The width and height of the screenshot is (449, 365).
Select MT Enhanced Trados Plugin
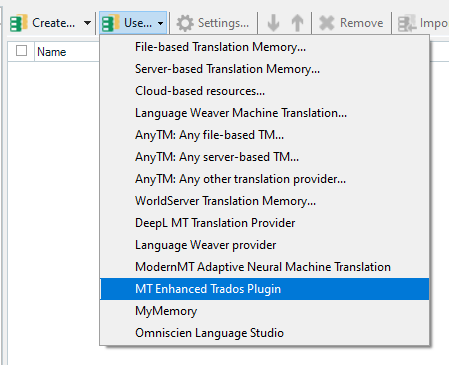tap(265, 289)
